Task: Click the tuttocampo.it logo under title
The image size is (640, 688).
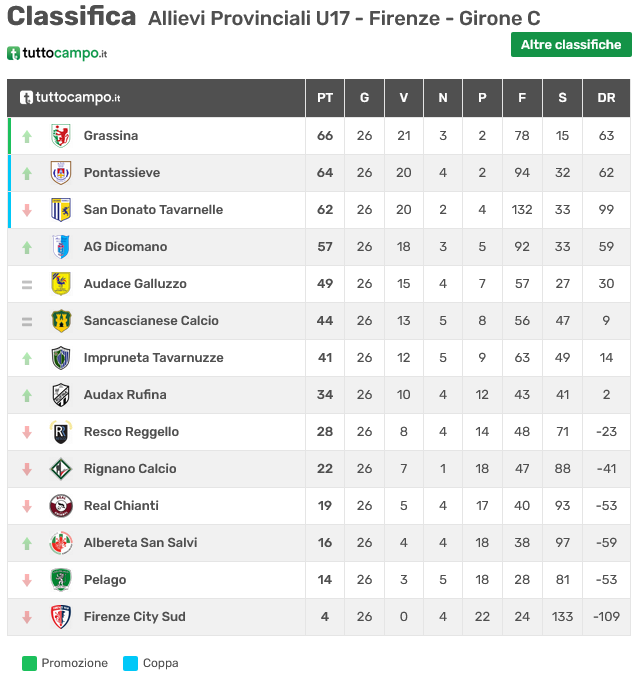Action: tap(57, 54)
